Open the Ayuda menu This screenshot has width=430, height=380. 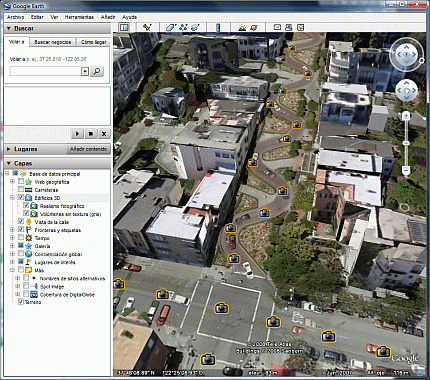point(129,17)
